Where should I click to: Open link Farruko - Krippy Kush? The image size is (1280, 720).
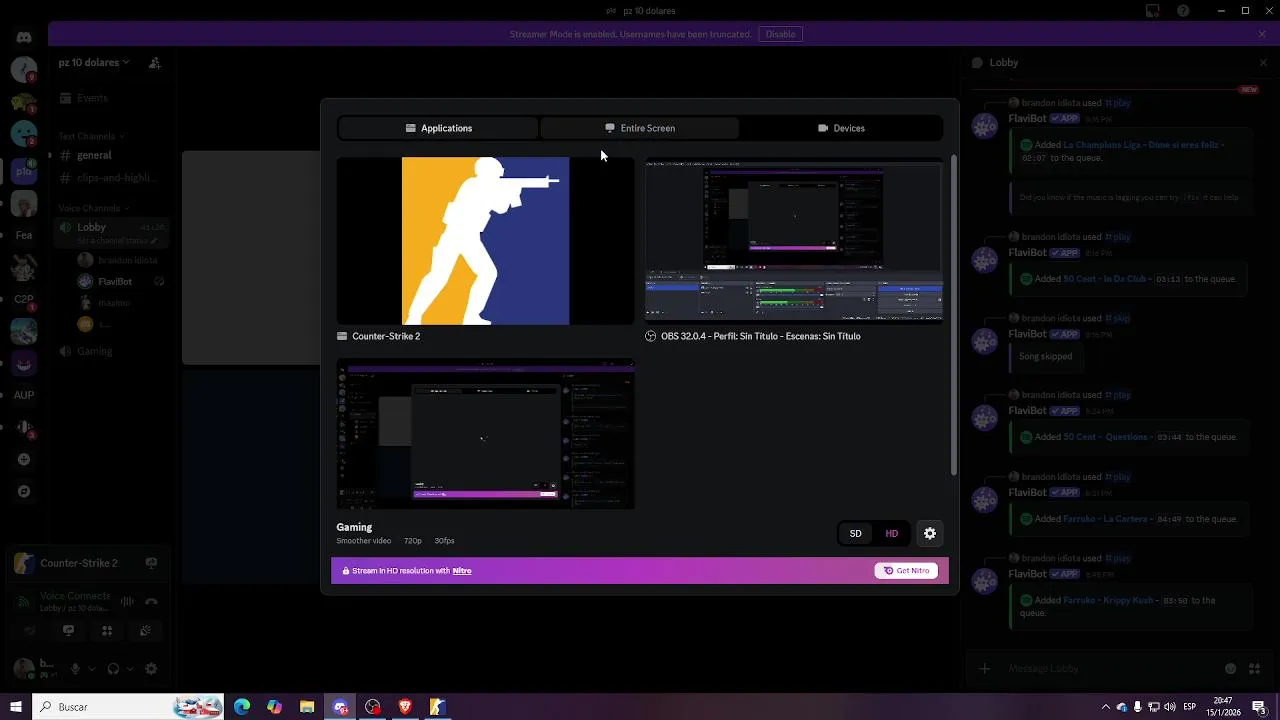click(x=1108, y=601)
